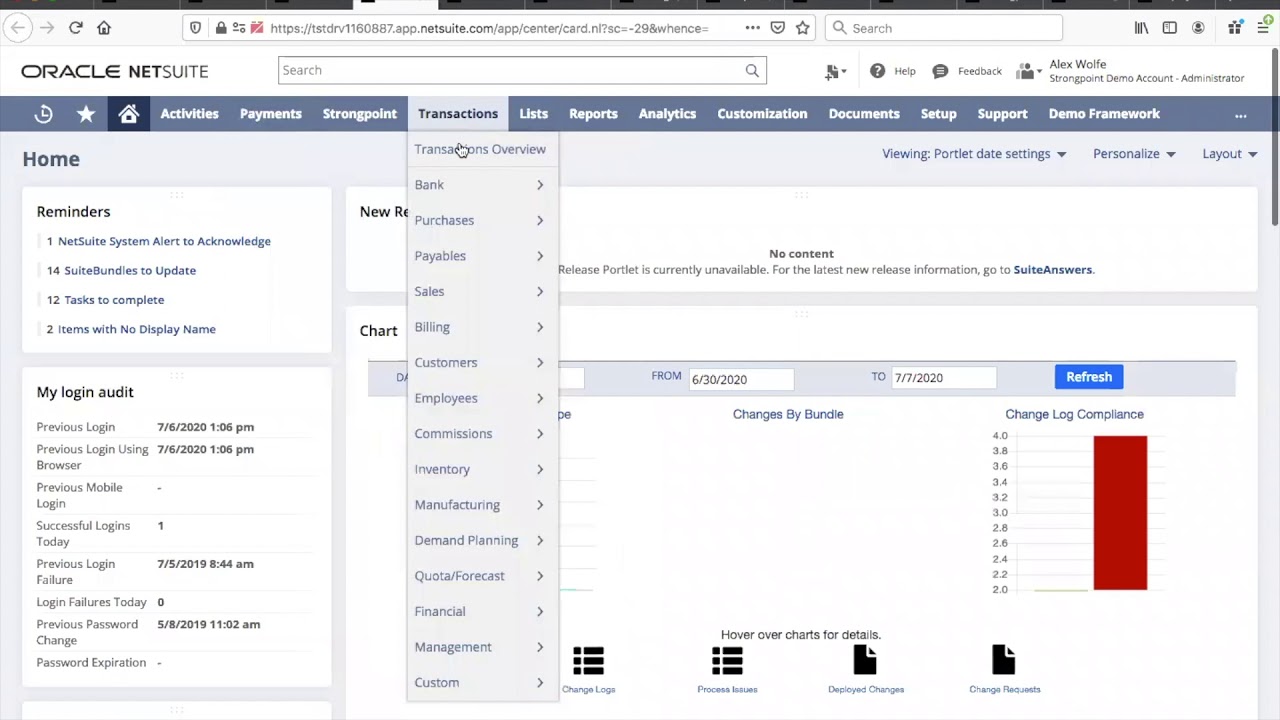Screen dimensions: 1280x720
Task: Select Transactions Overview in the menu
Action: pos(480,149)
